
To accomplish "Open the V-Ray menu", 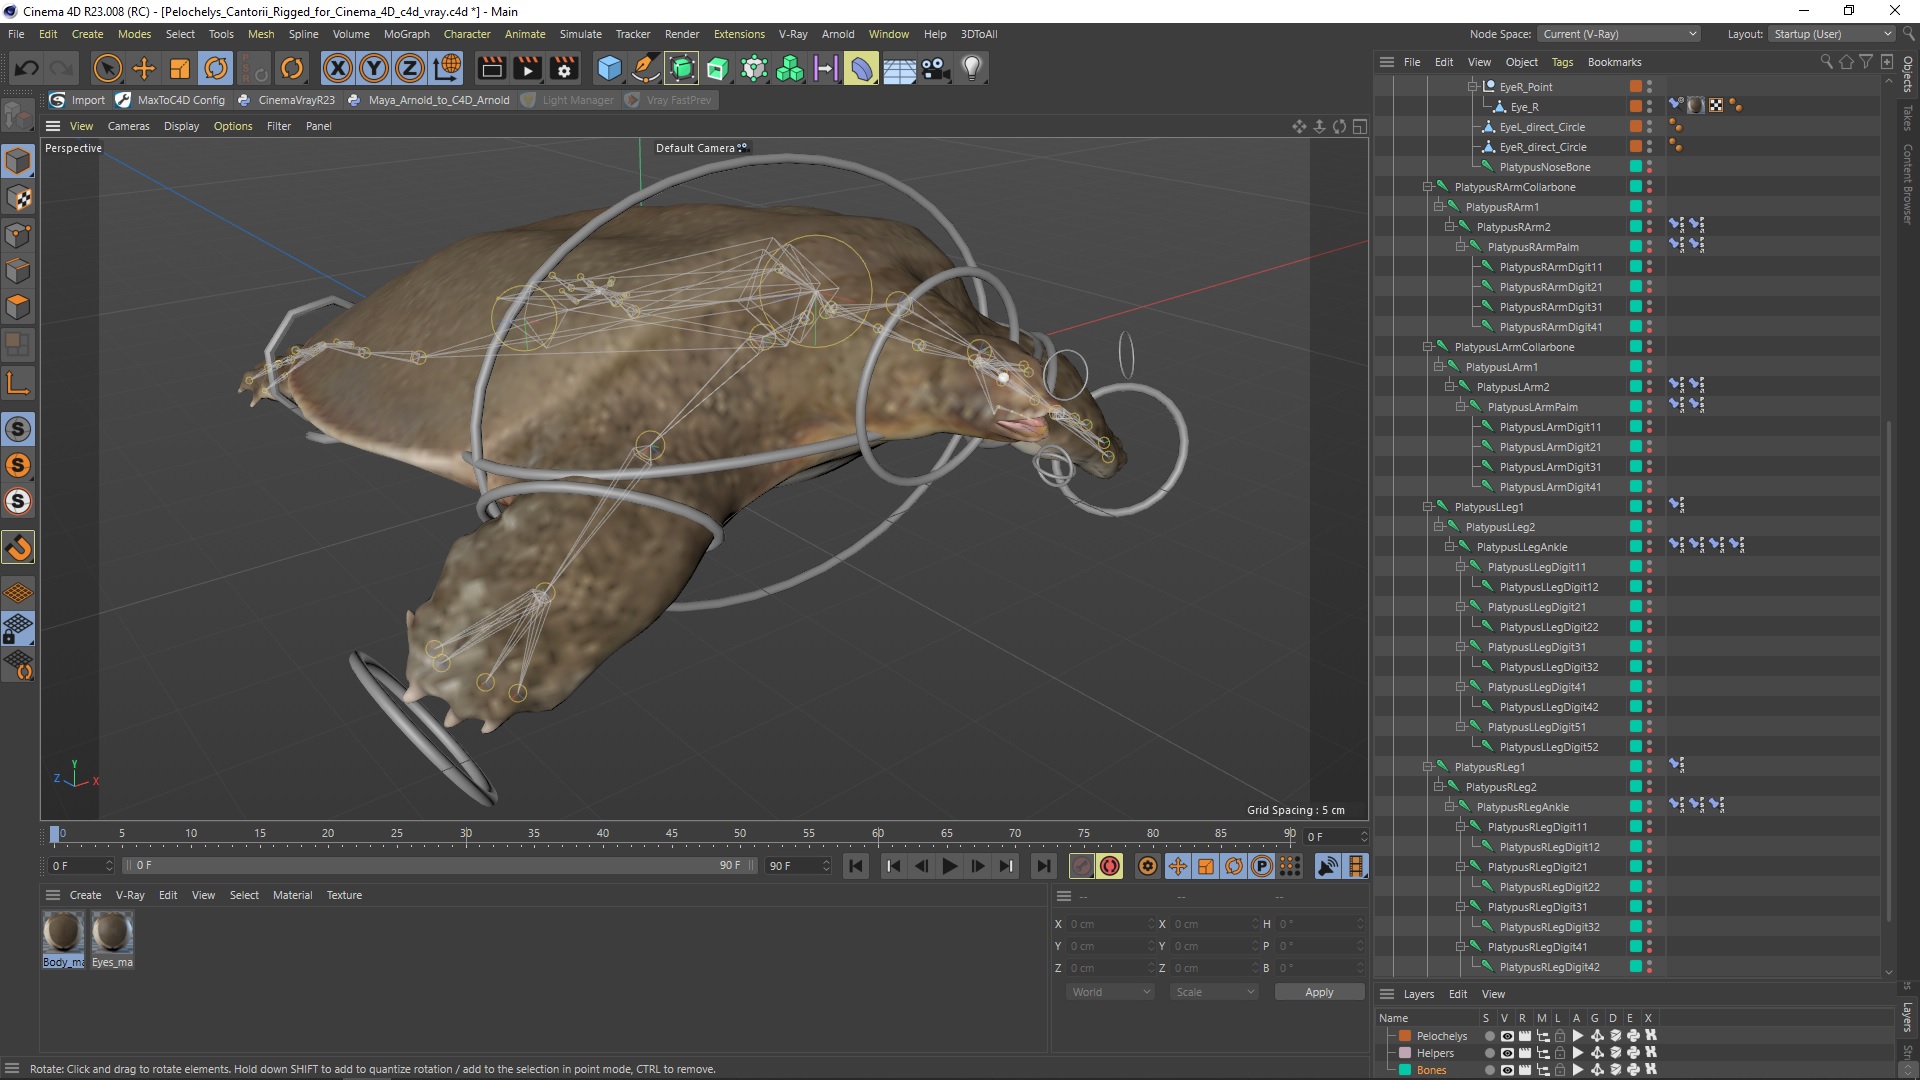I will (793, 34).
